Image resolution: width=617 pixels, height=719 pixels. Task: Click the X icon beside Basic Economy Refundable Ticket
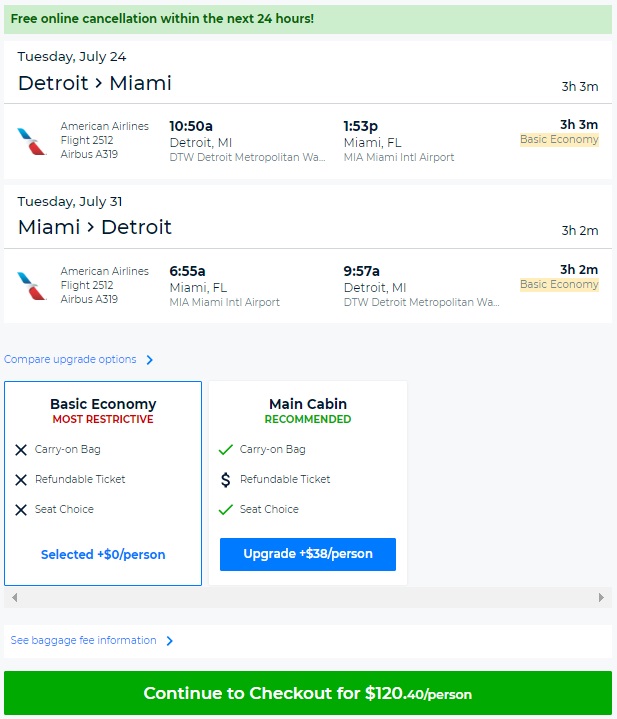point(21,480)
